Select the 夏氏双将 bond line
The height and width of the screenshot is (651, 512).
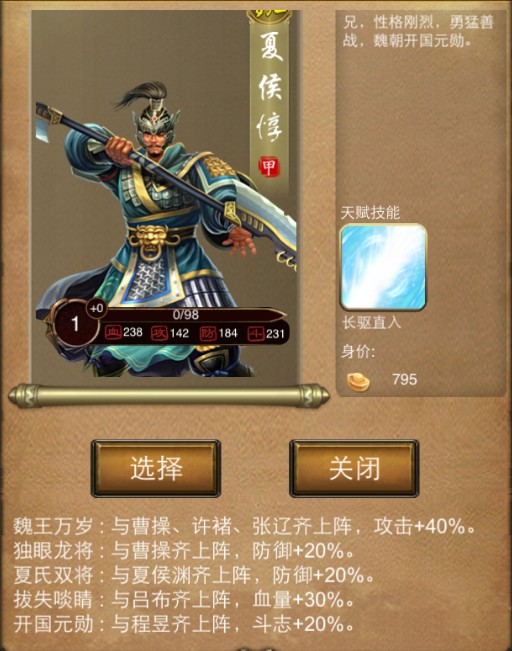[x=194, y=575]
